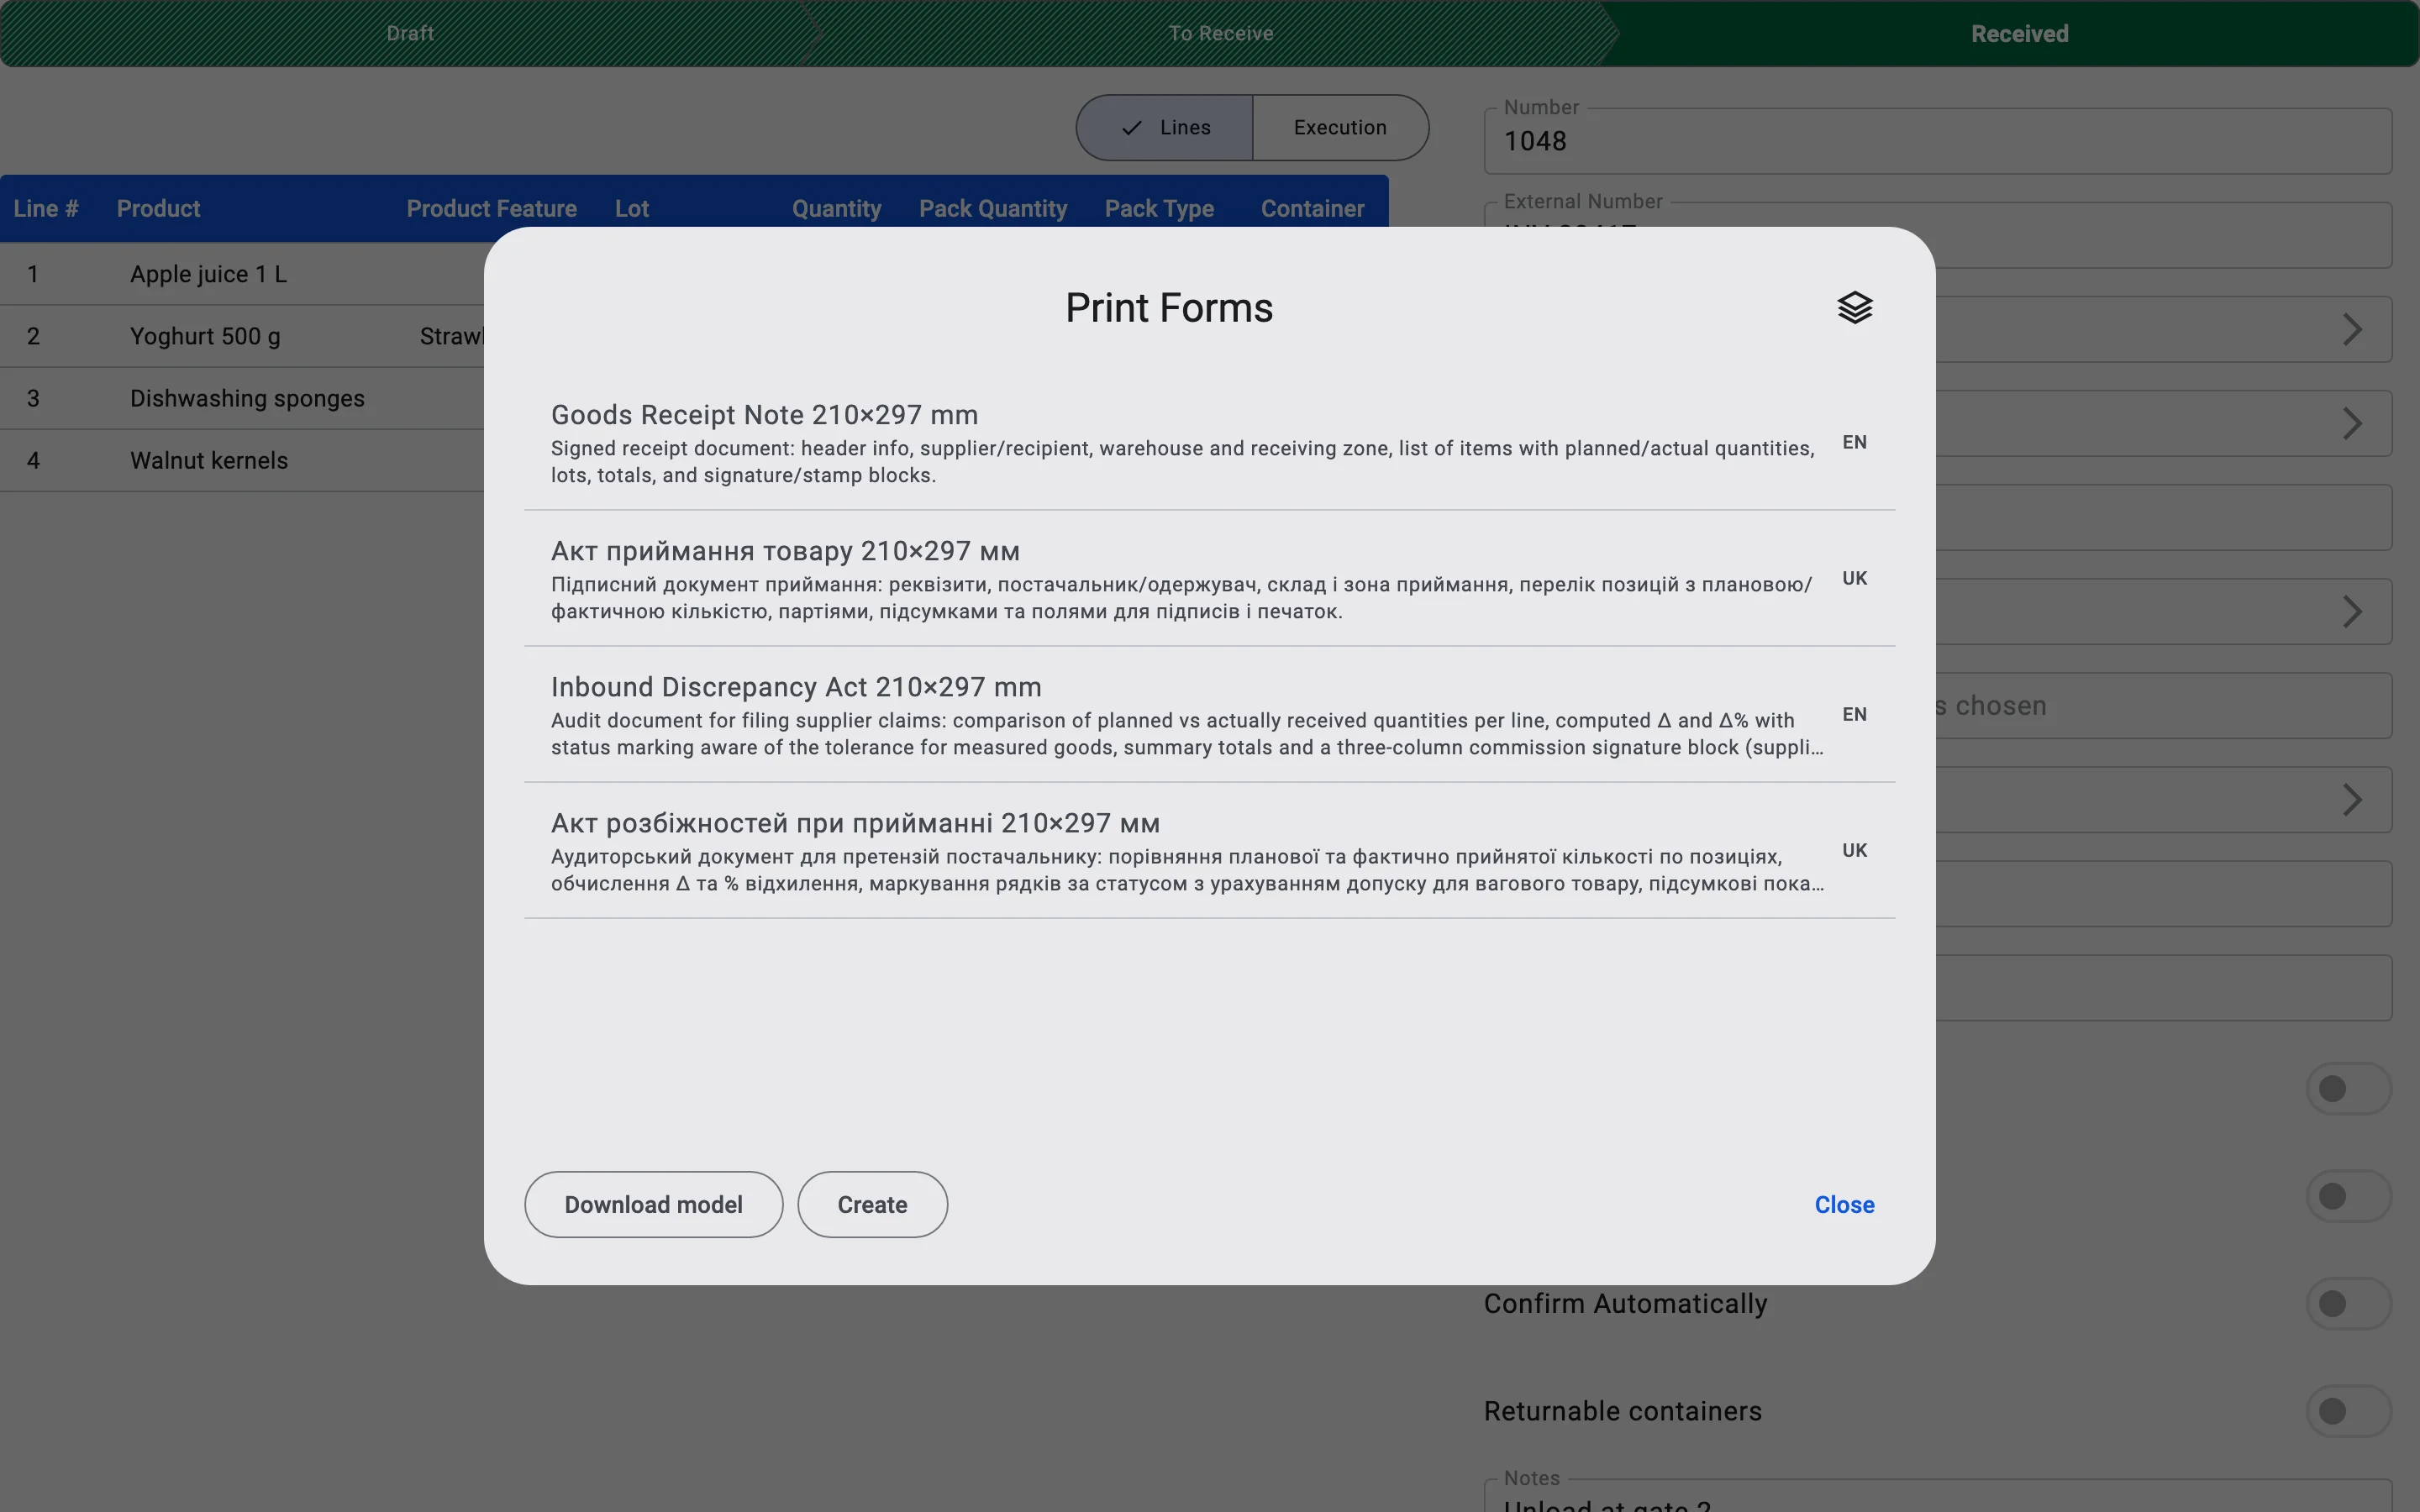Select Акт розбіжностей при прийманні form
This screenshot has height=1512, width=2420.
pyautogui.click(x=1209, y=851)
